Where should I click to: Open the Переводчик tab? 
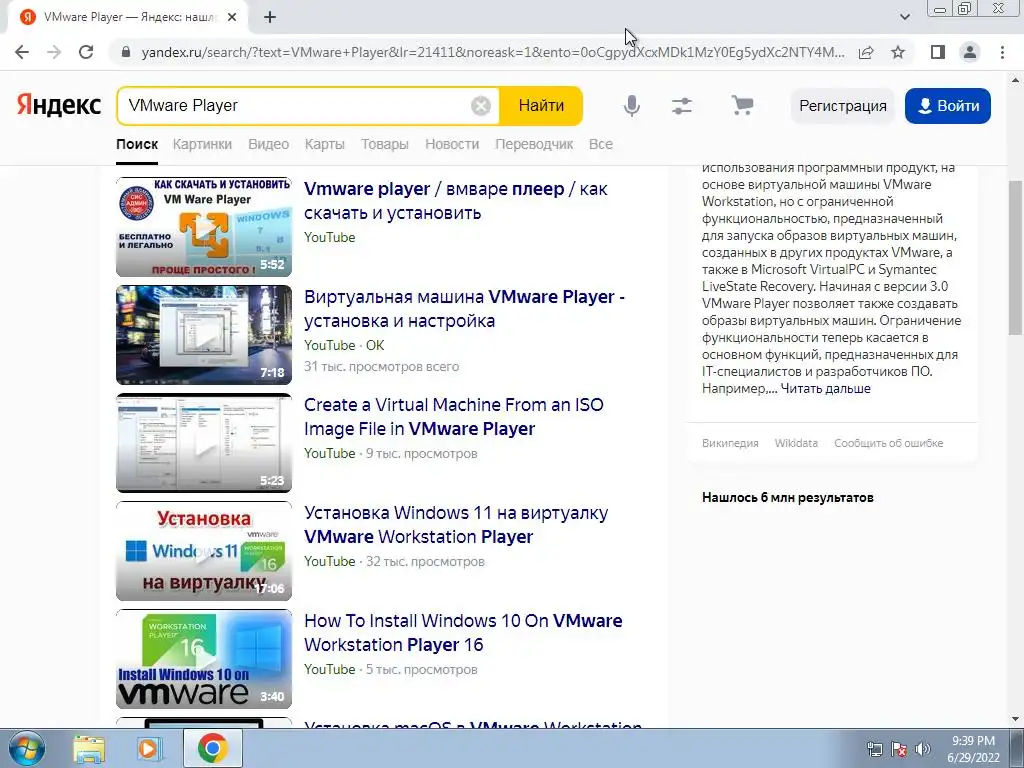(x=534, y=144)
